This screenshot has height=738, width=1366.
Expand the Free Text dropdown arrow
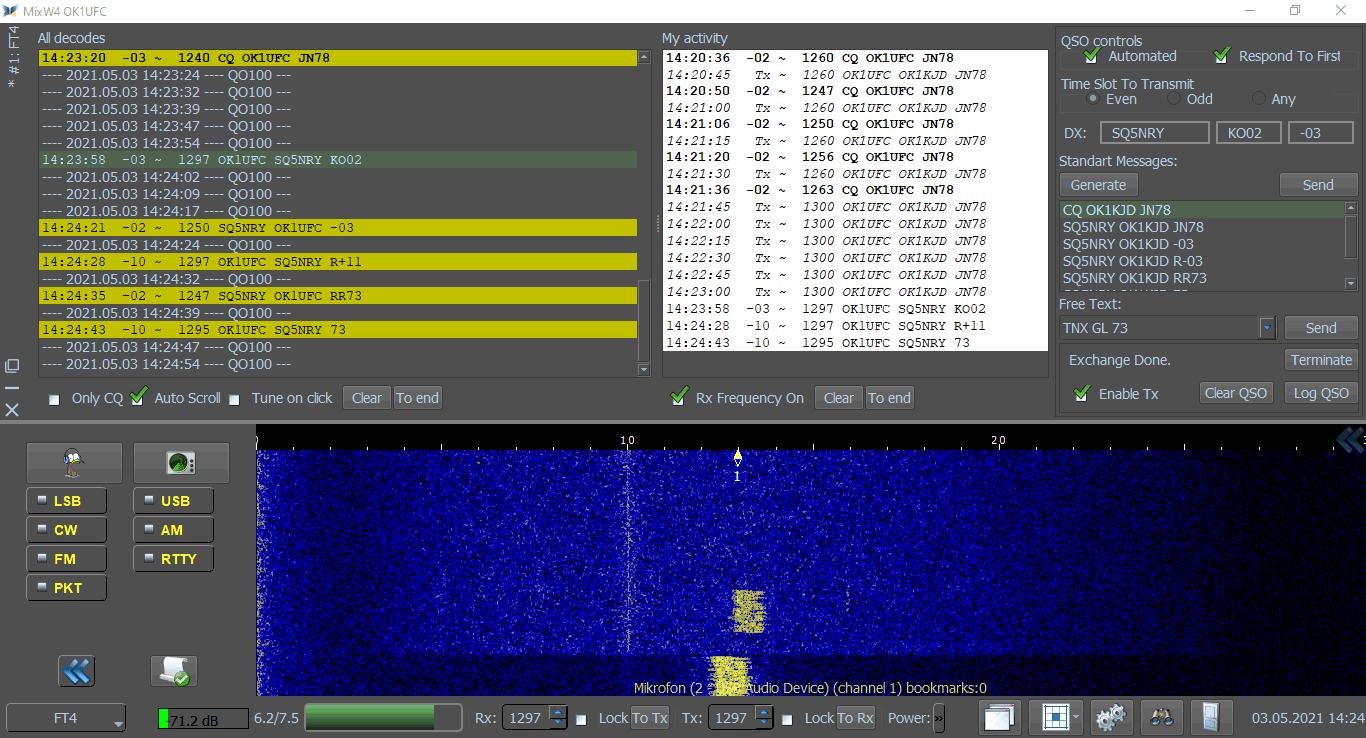coord(1267,328)
